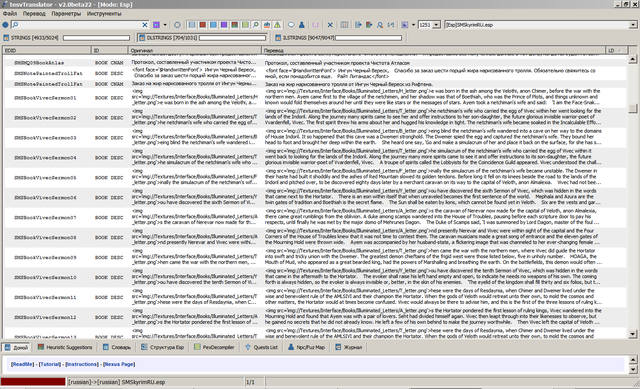Select the SMSBookVivecSermon07 row
The width and height of the screenshot is (640, 389).
[315, 218]
